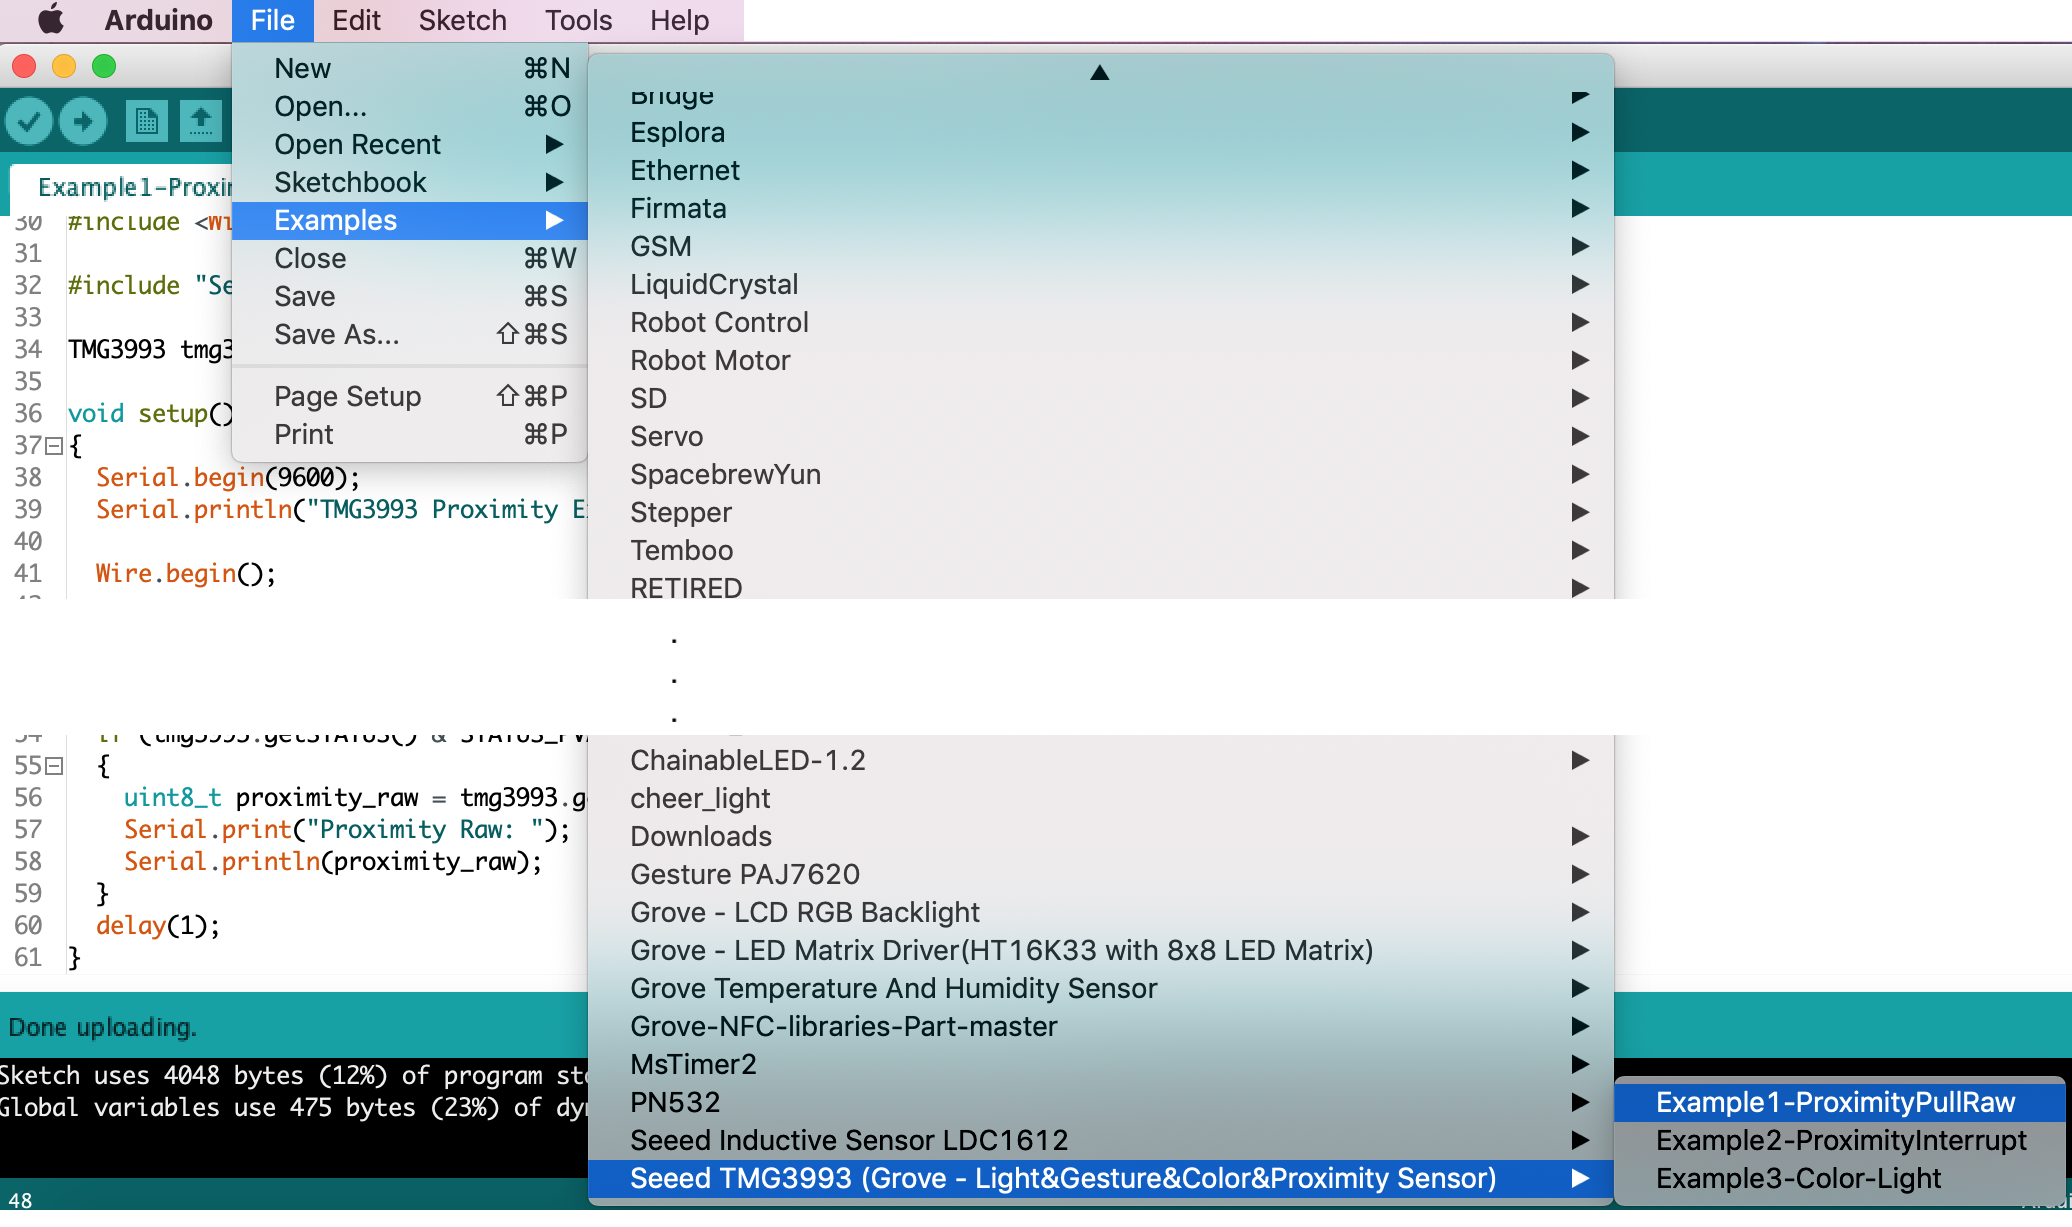Select Example2-ProximityInterrupt sketch

click(x=1840, y=1140)
